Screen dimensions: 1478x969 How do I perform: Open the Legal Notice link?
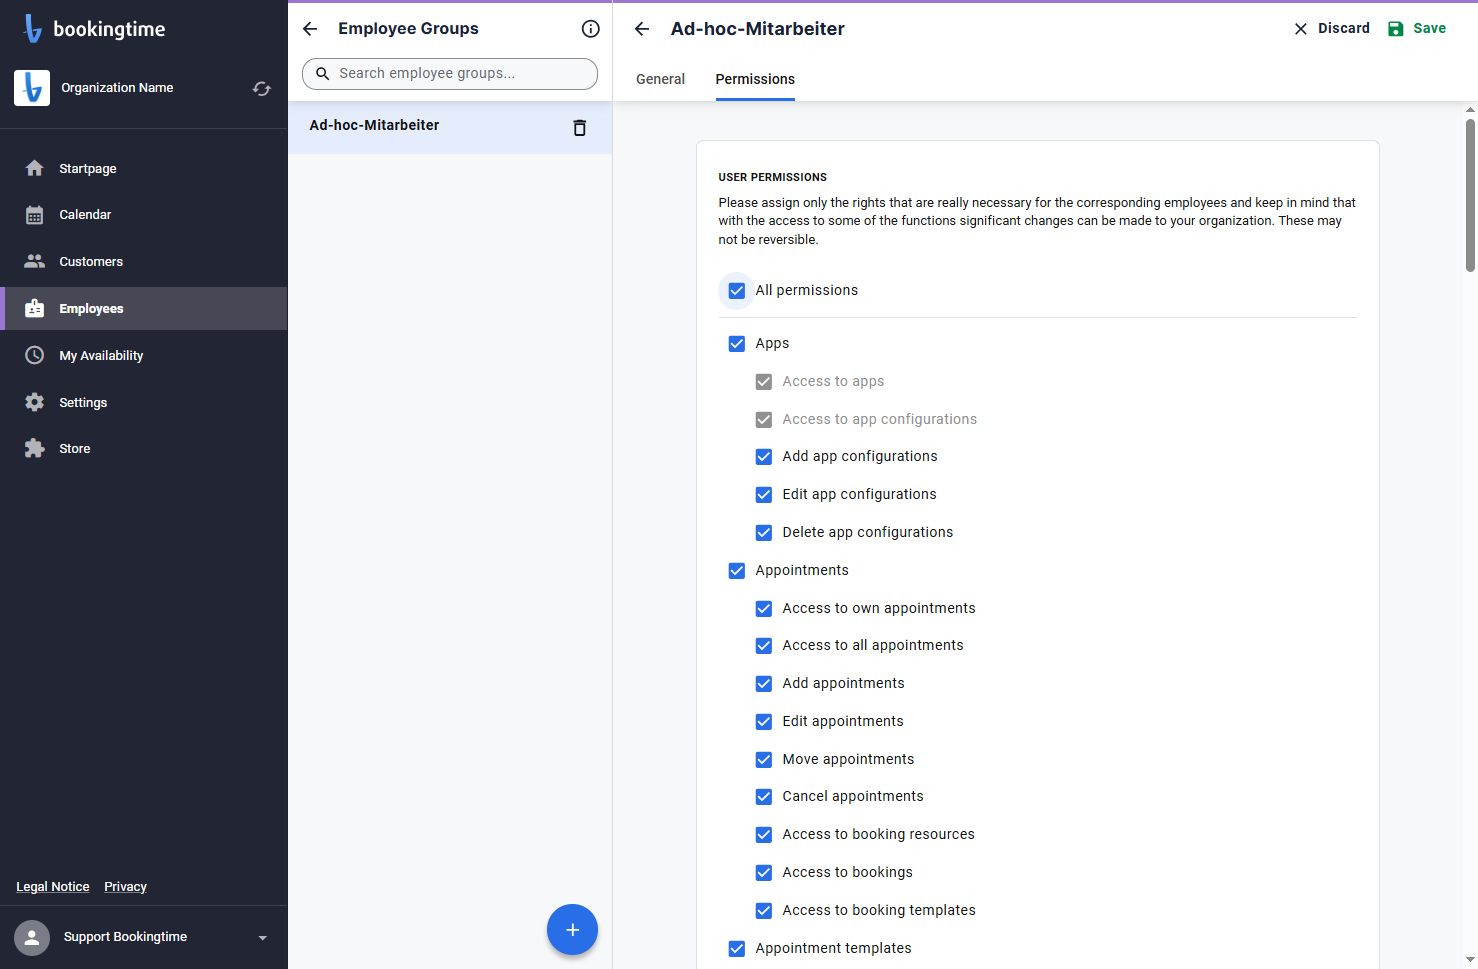point(53,887)
